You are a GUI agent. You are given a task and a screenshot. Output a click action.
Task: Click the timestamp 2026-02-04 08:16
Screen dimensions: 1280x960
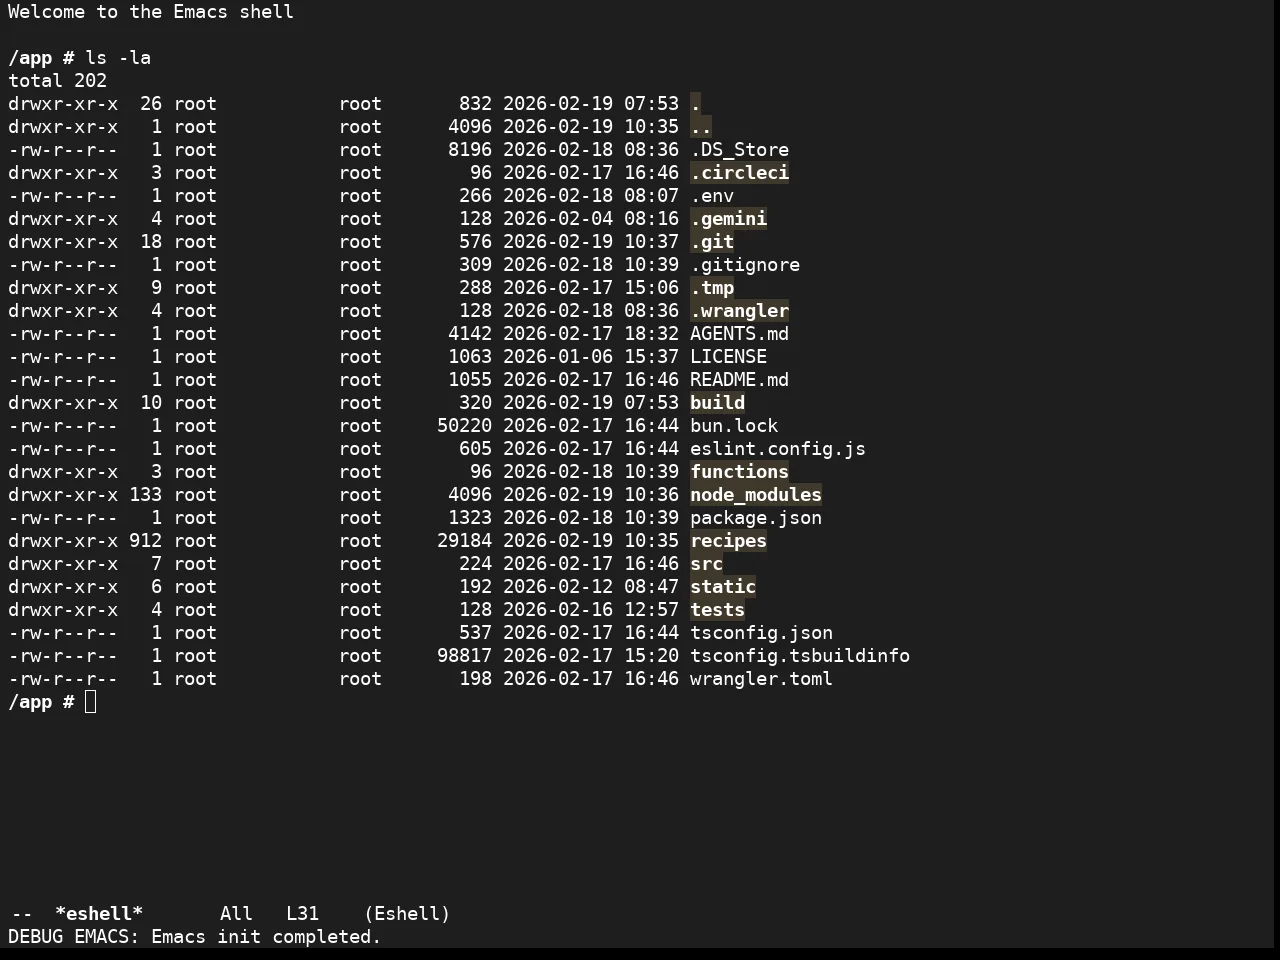pos(591,219)
